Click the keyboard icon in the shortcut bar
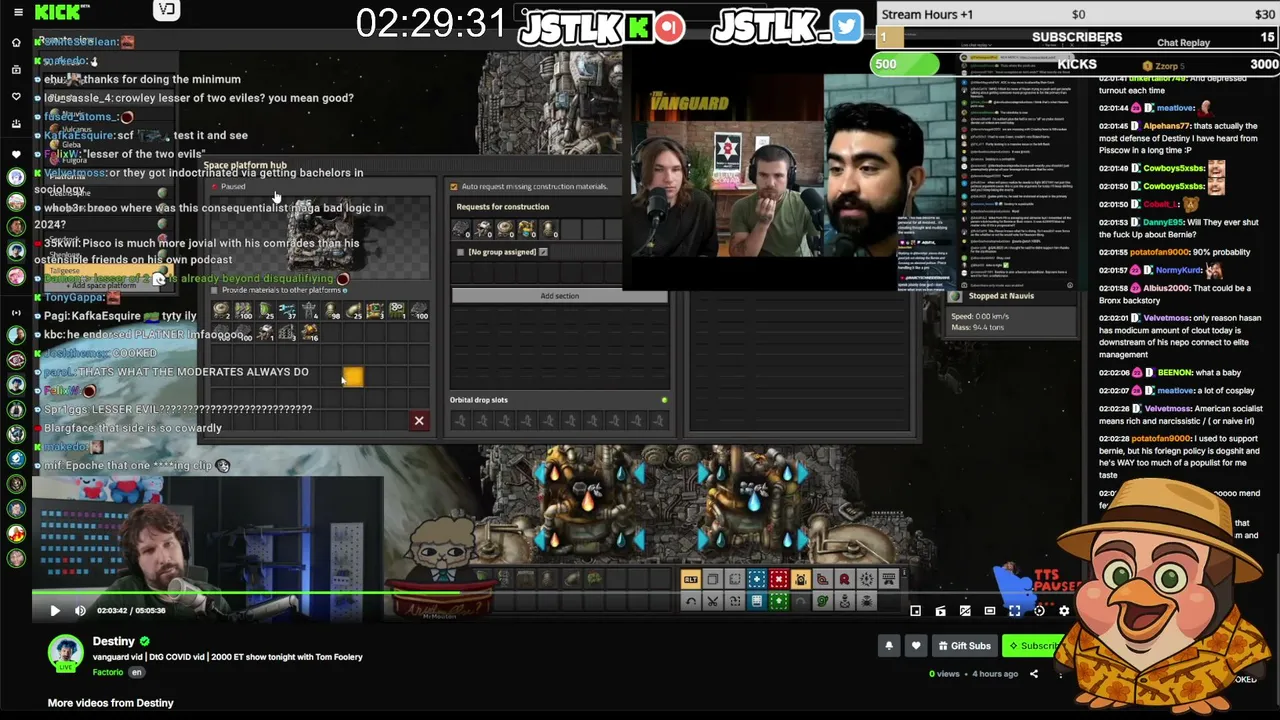Viewport: 1280px width, 720px height. tap(889, 580)
